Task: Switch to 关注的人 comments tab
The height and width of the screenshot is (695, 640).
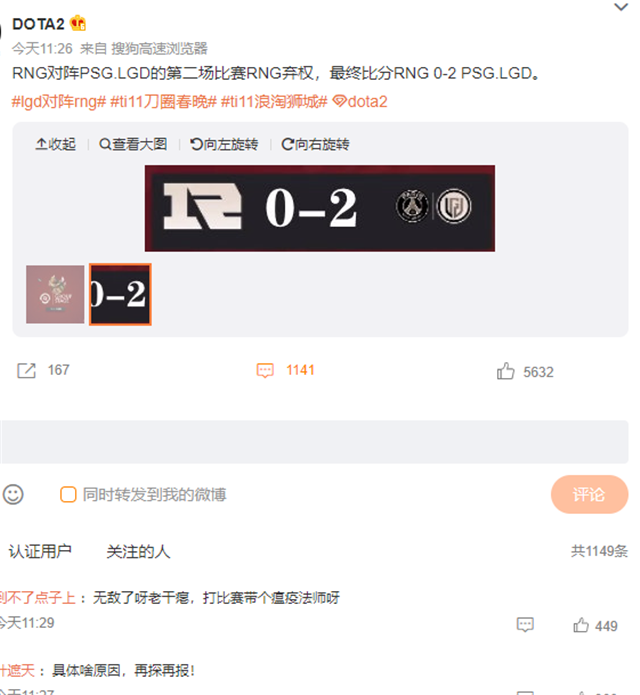Action: [x=138, y=551]
